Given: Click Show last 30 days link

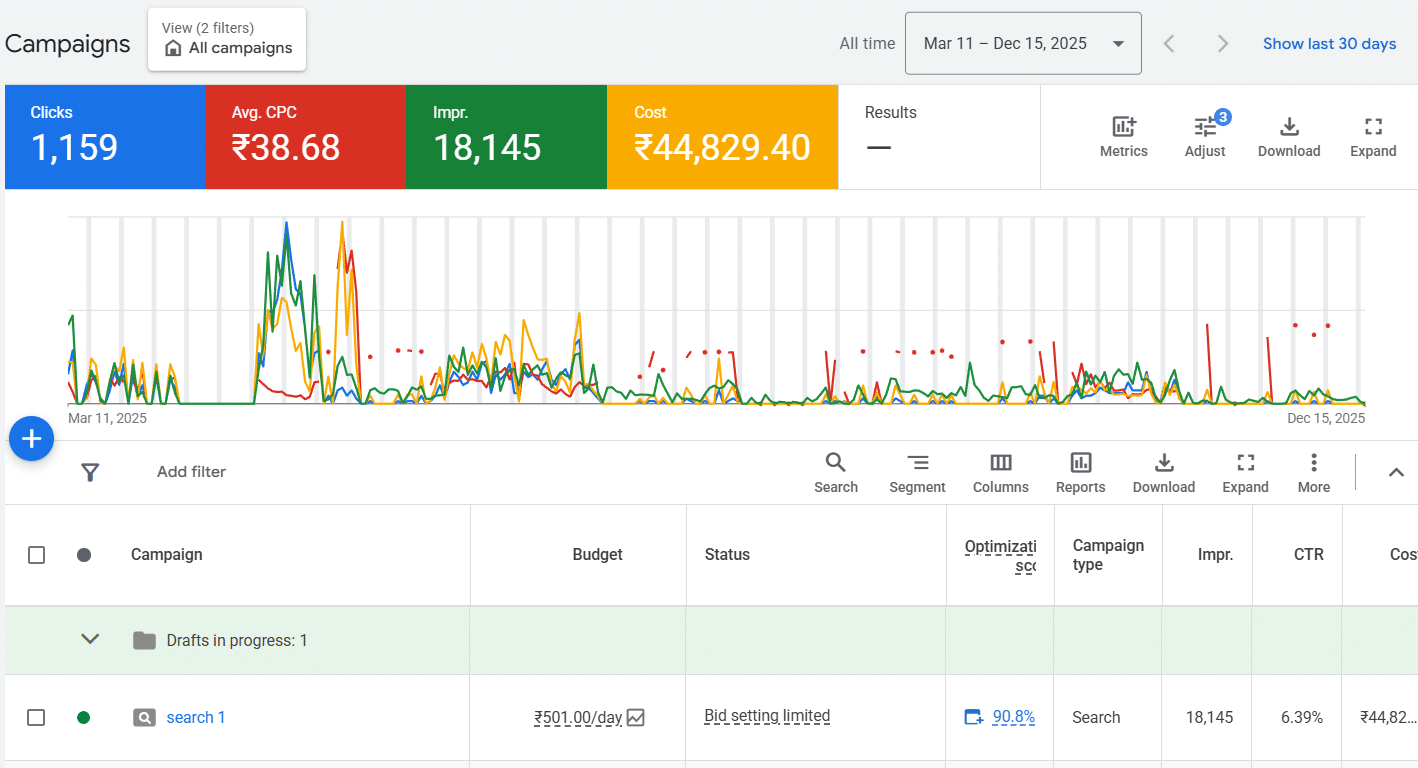Looking at the screenshot, I should [1329, 44].
